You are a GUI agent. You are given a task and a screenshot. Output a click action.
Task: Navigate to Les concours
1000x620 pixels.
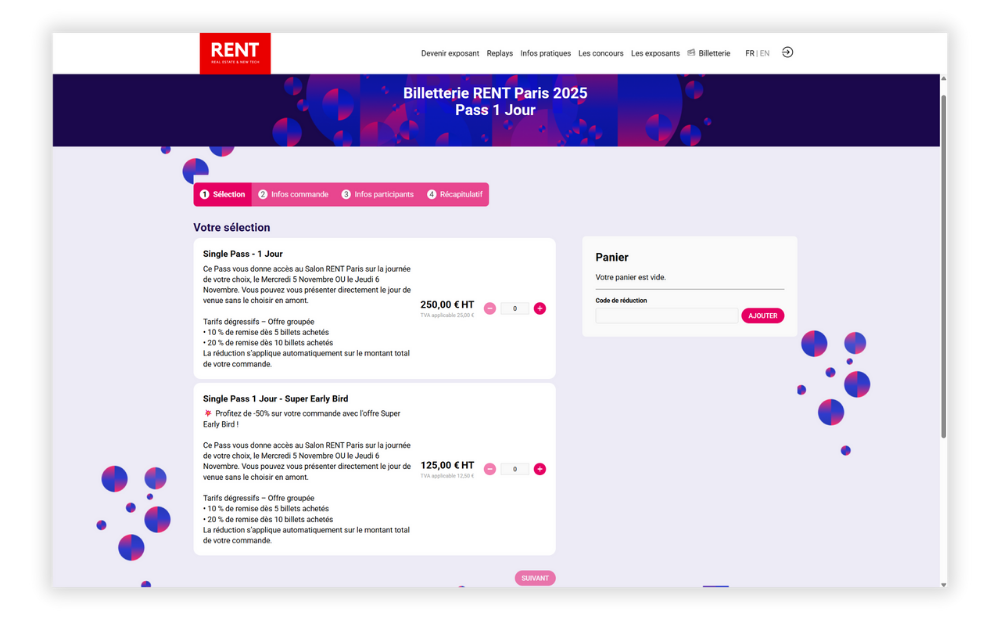tap(600, 53)
